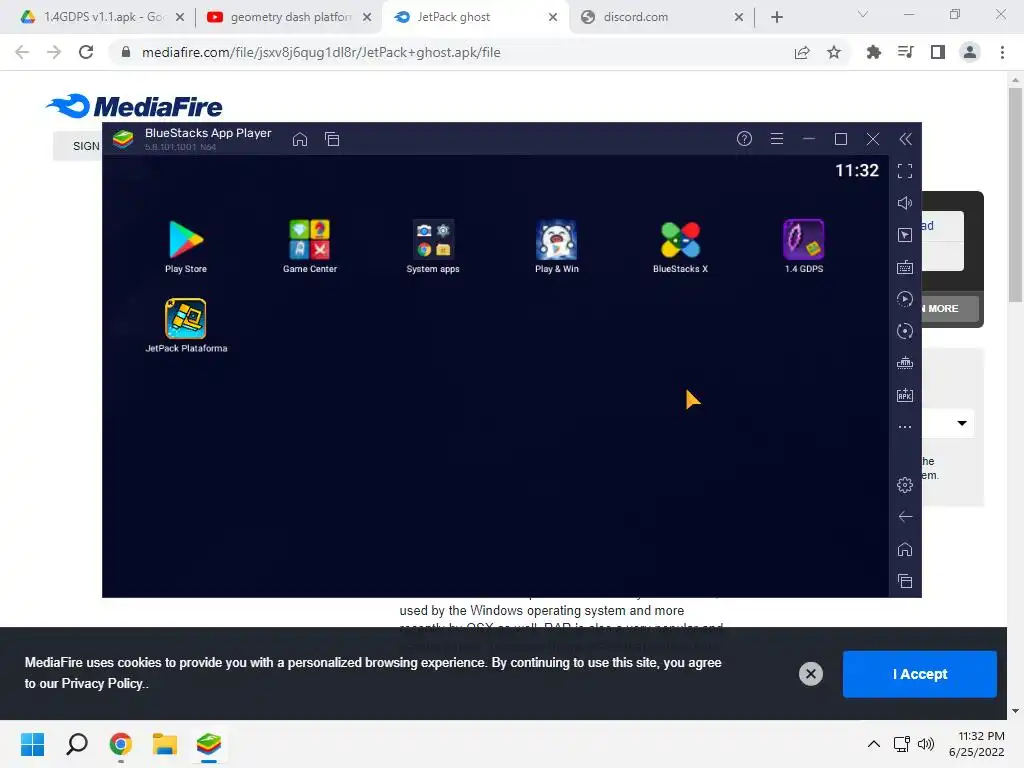The height and width of the screenshot is (768, 1024).
Task: Open a new Chrome tab
Action: click(x=776, y=17)
